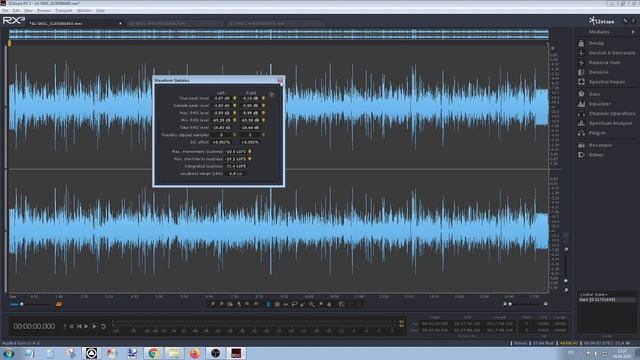The height and width of the screenshot is (360, 640).
Task: Open the Windows Start menu
Action: [x=9, y=353]
